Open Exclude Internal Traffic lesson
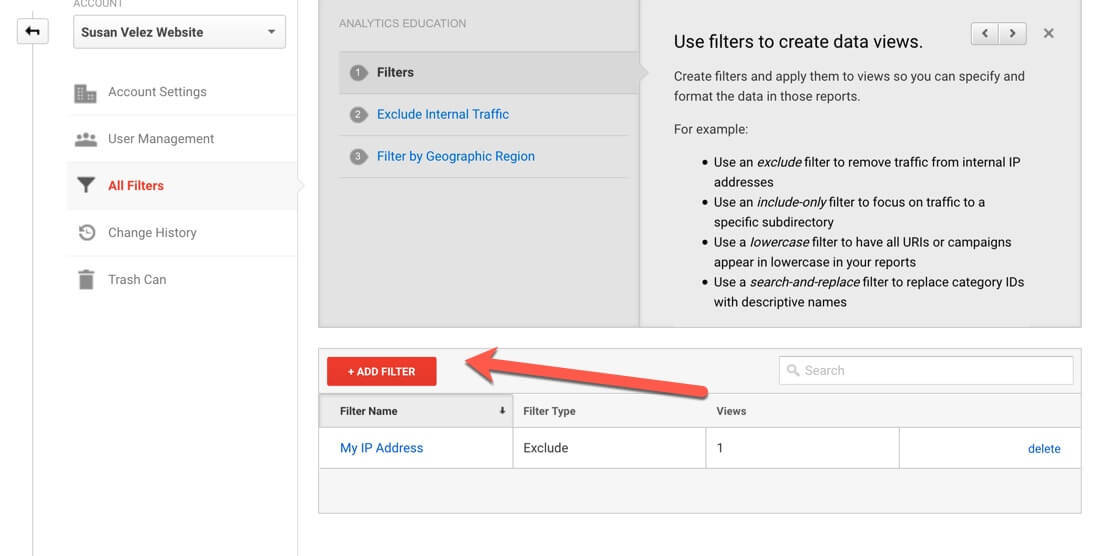 pos(442,114)
